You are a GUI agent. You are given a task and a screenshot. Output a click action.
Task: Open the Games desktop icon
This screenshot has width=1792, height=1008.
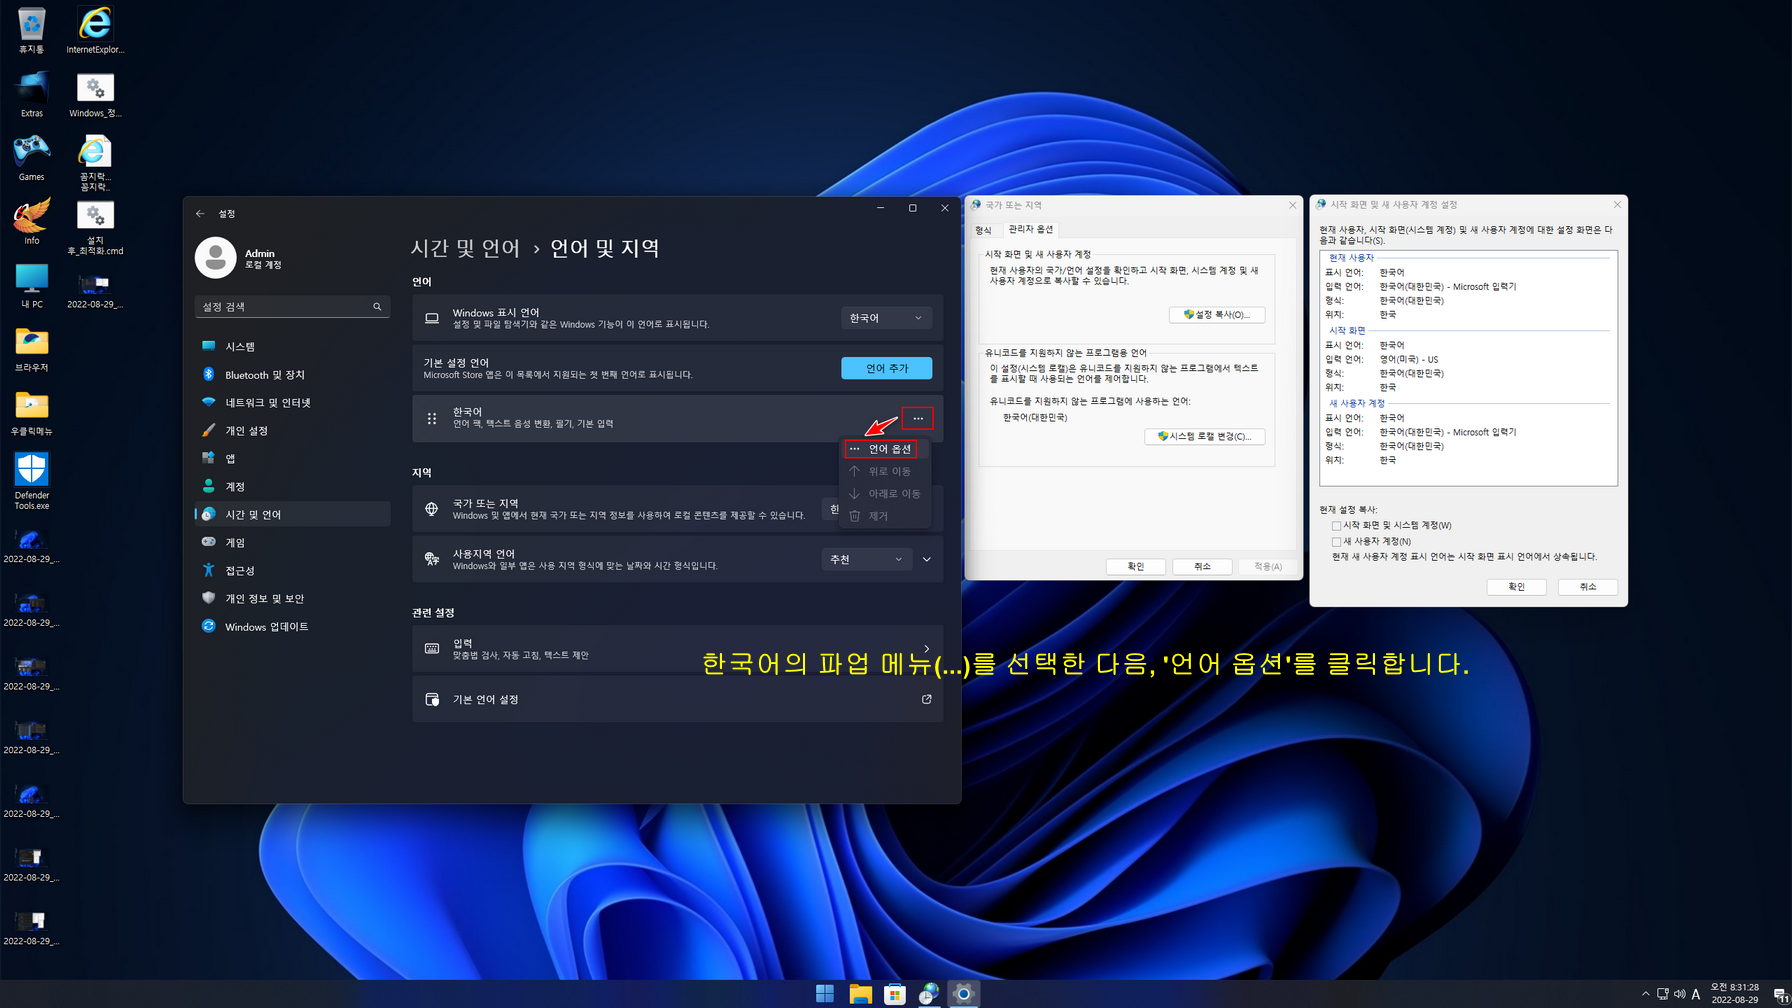[31, 158]
